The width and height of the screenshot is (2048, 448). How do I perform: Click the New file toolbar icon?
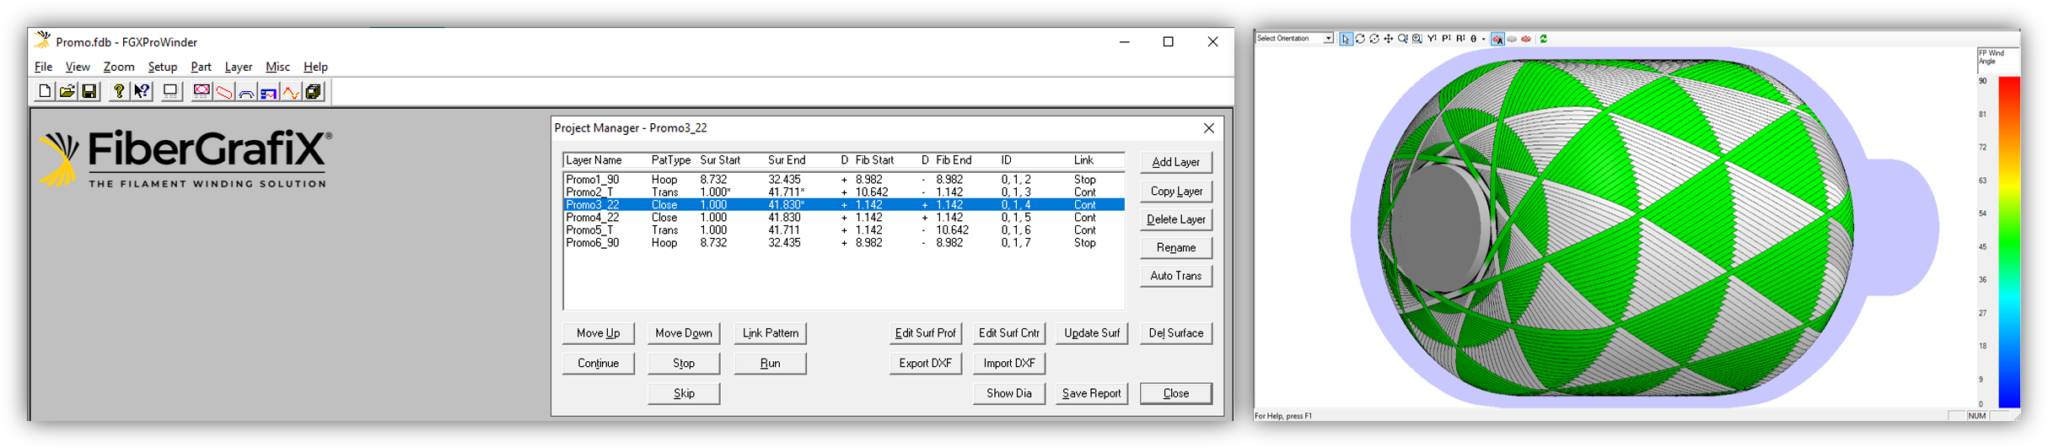45,92
